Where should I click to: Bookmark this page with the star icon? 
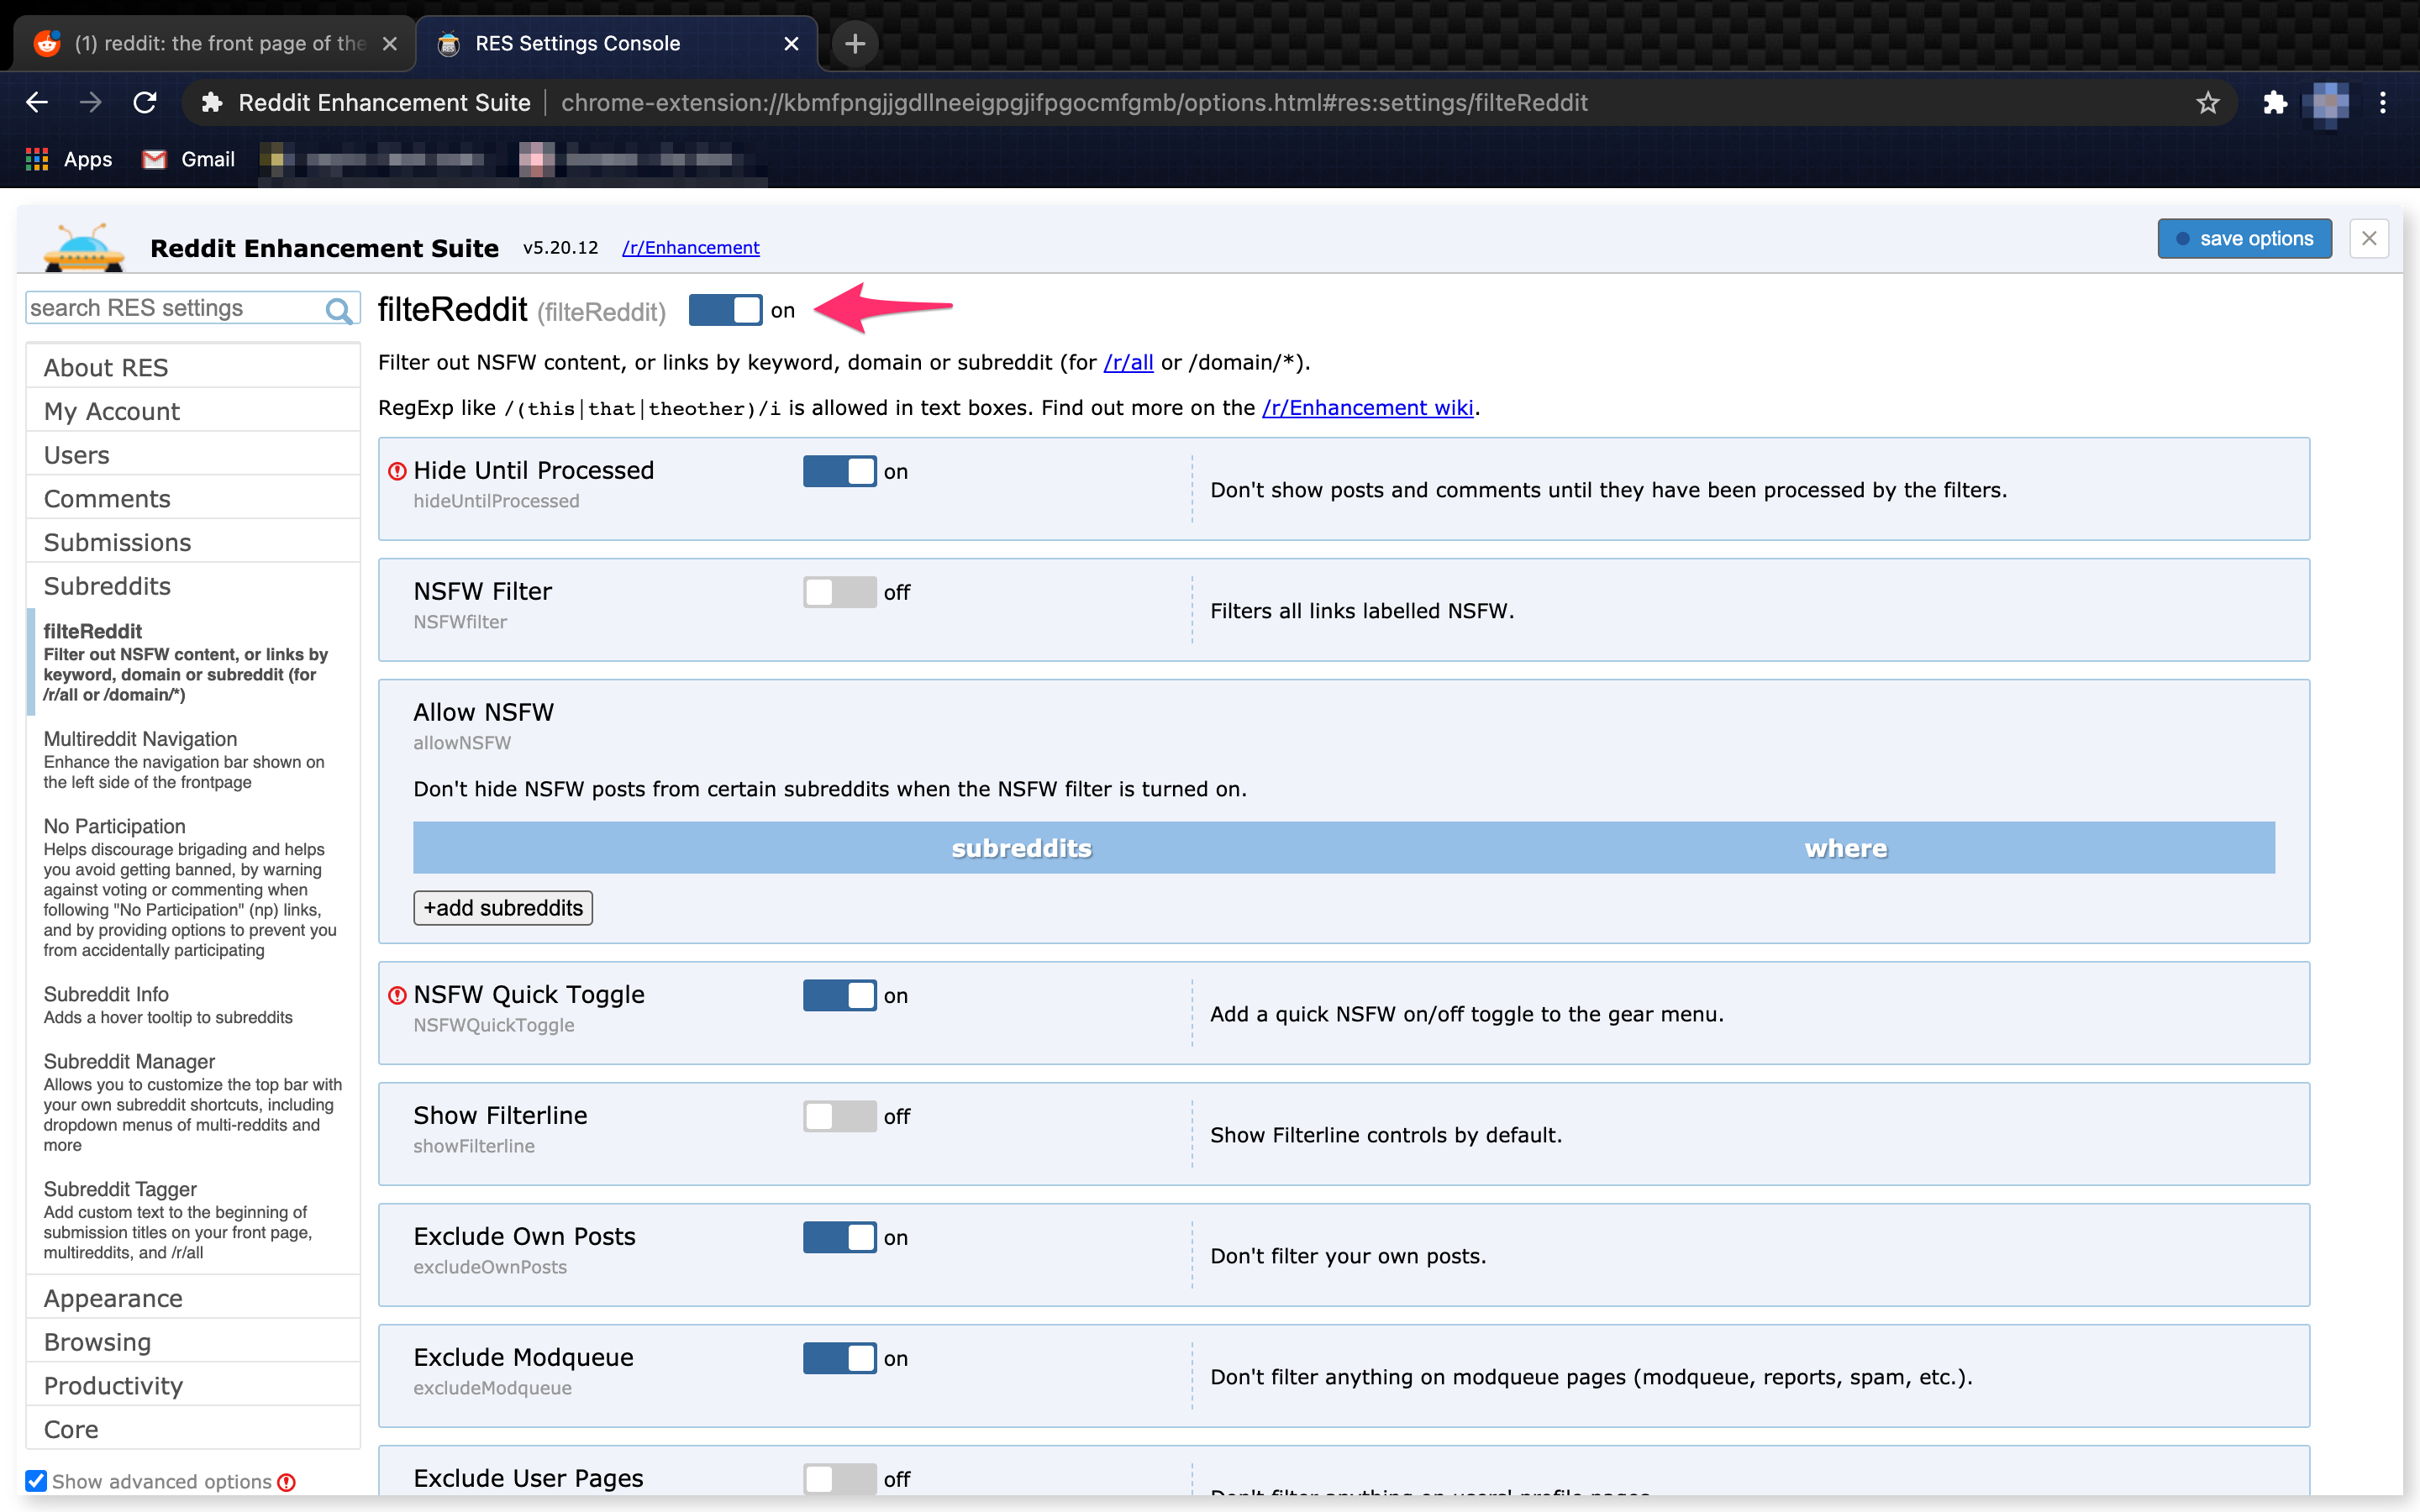click(x=2207, y=102)
